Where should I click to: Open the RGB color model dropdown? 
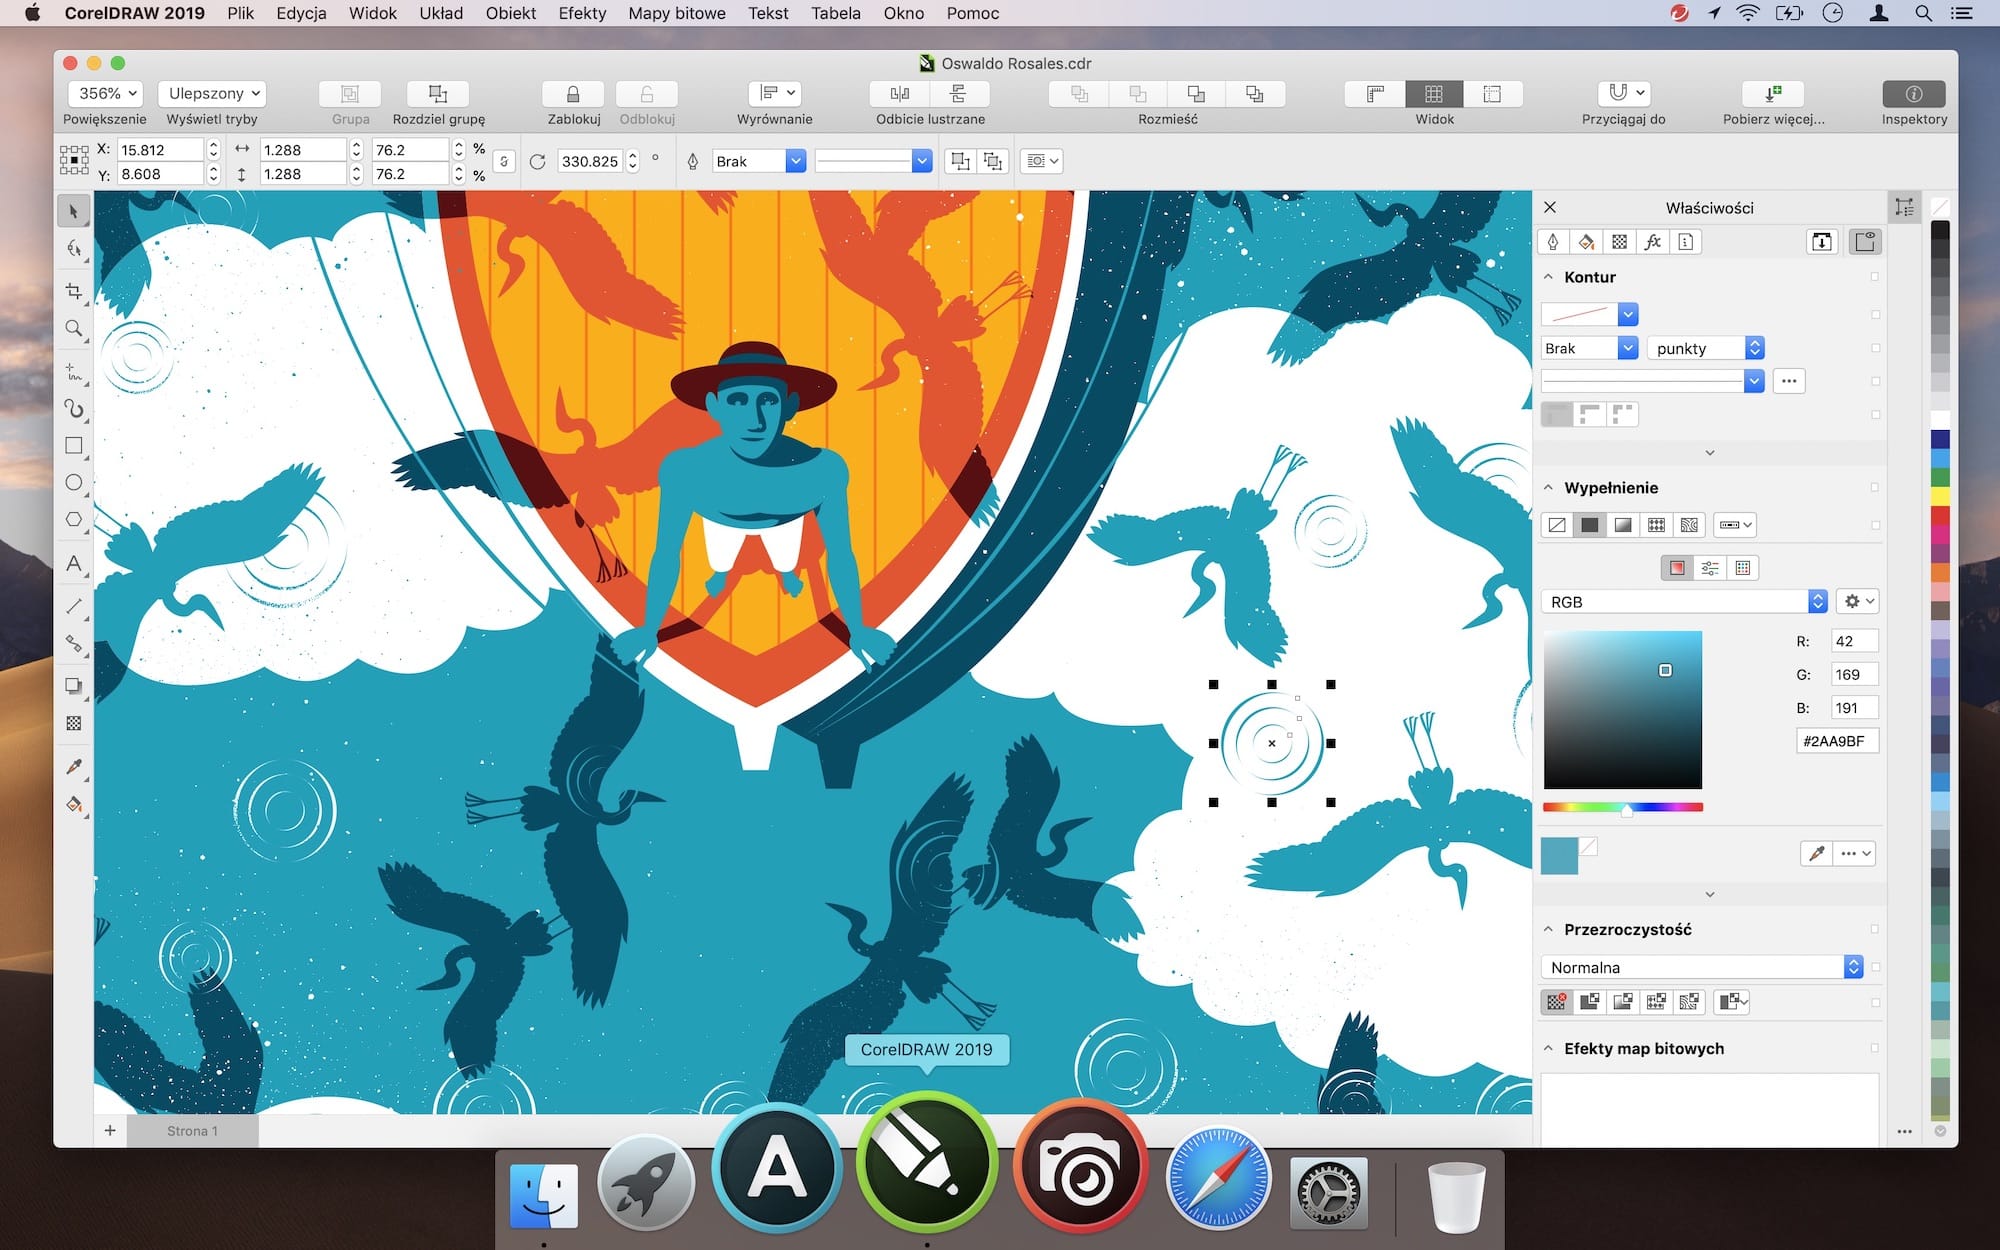click(1685, 601)
